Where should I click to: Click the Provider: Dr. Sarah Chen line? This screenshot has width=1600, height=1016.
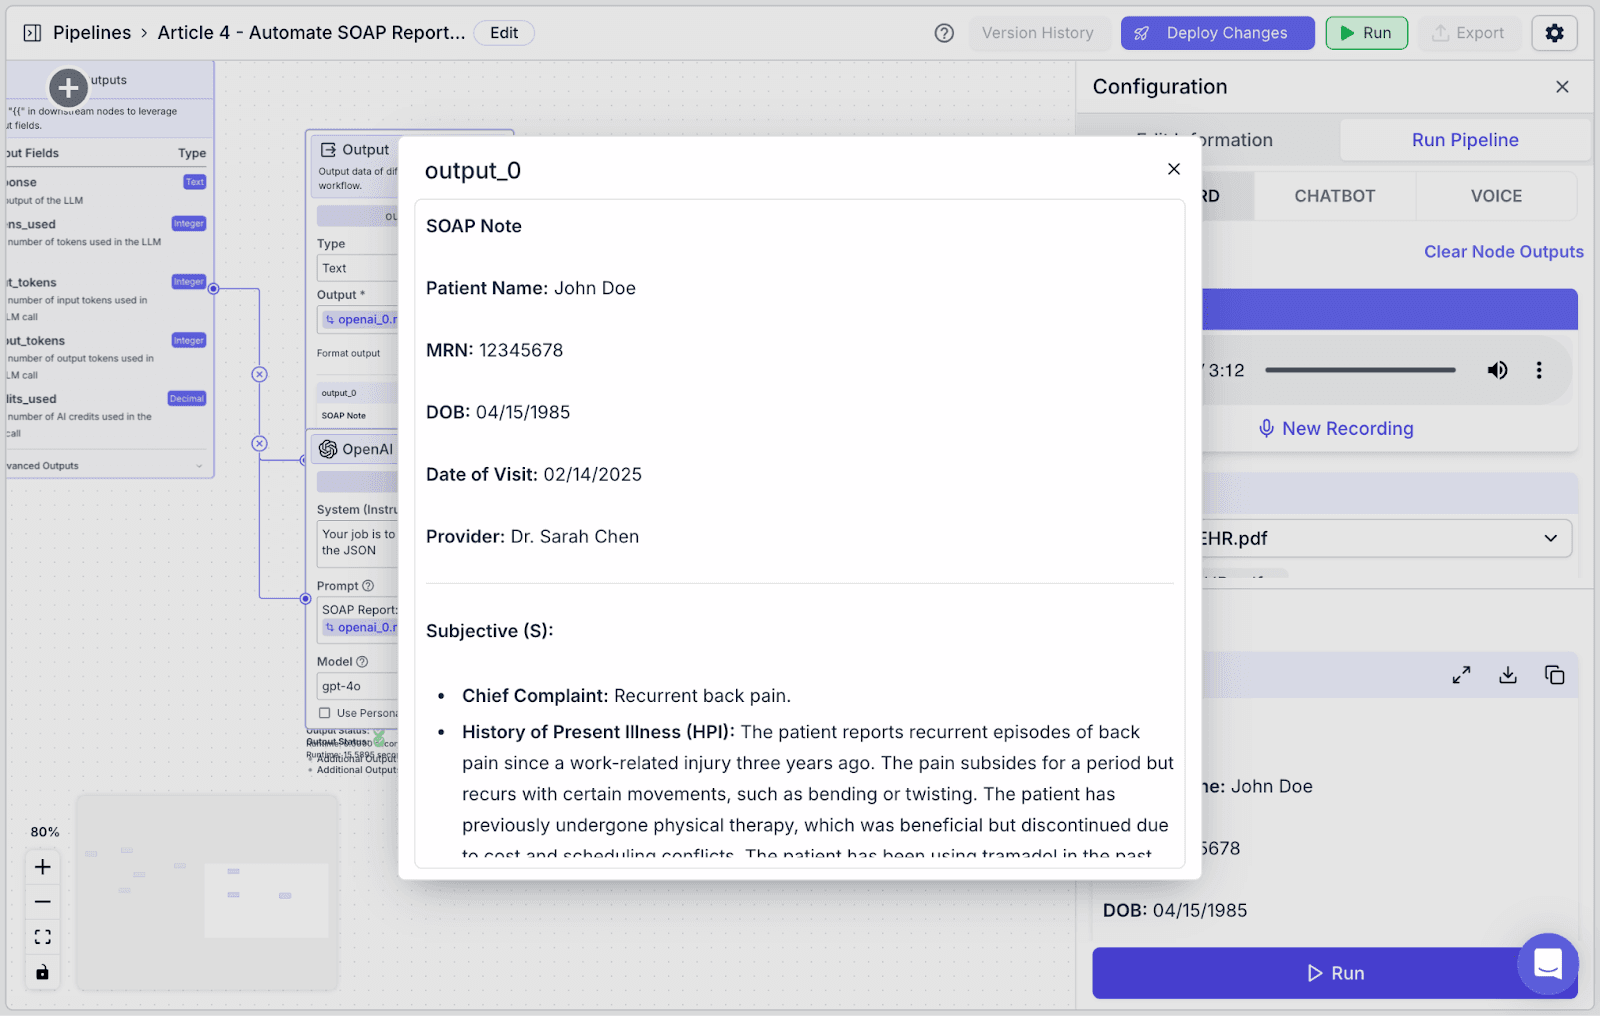(x=532, y=537)
